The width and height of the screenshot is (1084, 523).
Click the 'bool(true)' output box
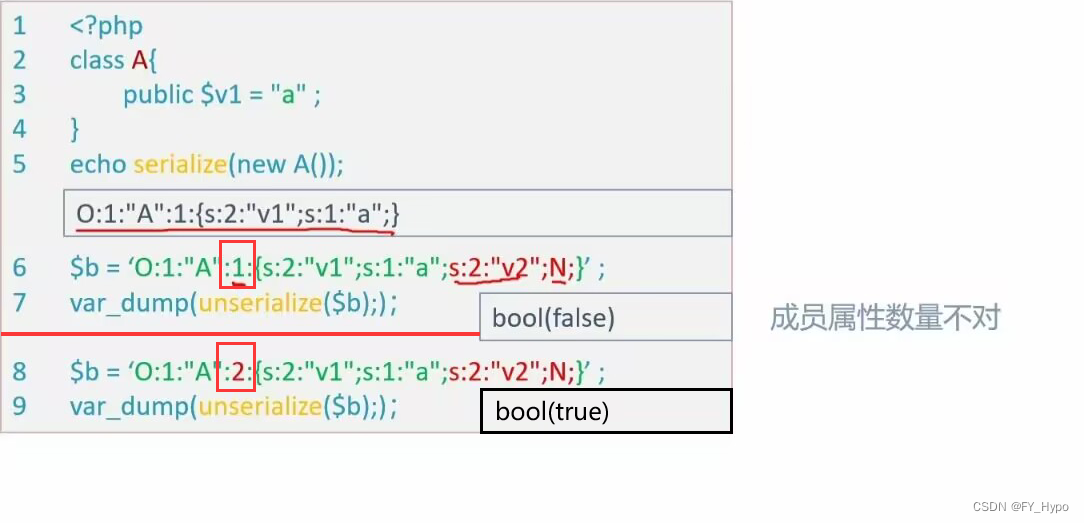[x=606, y=411]
